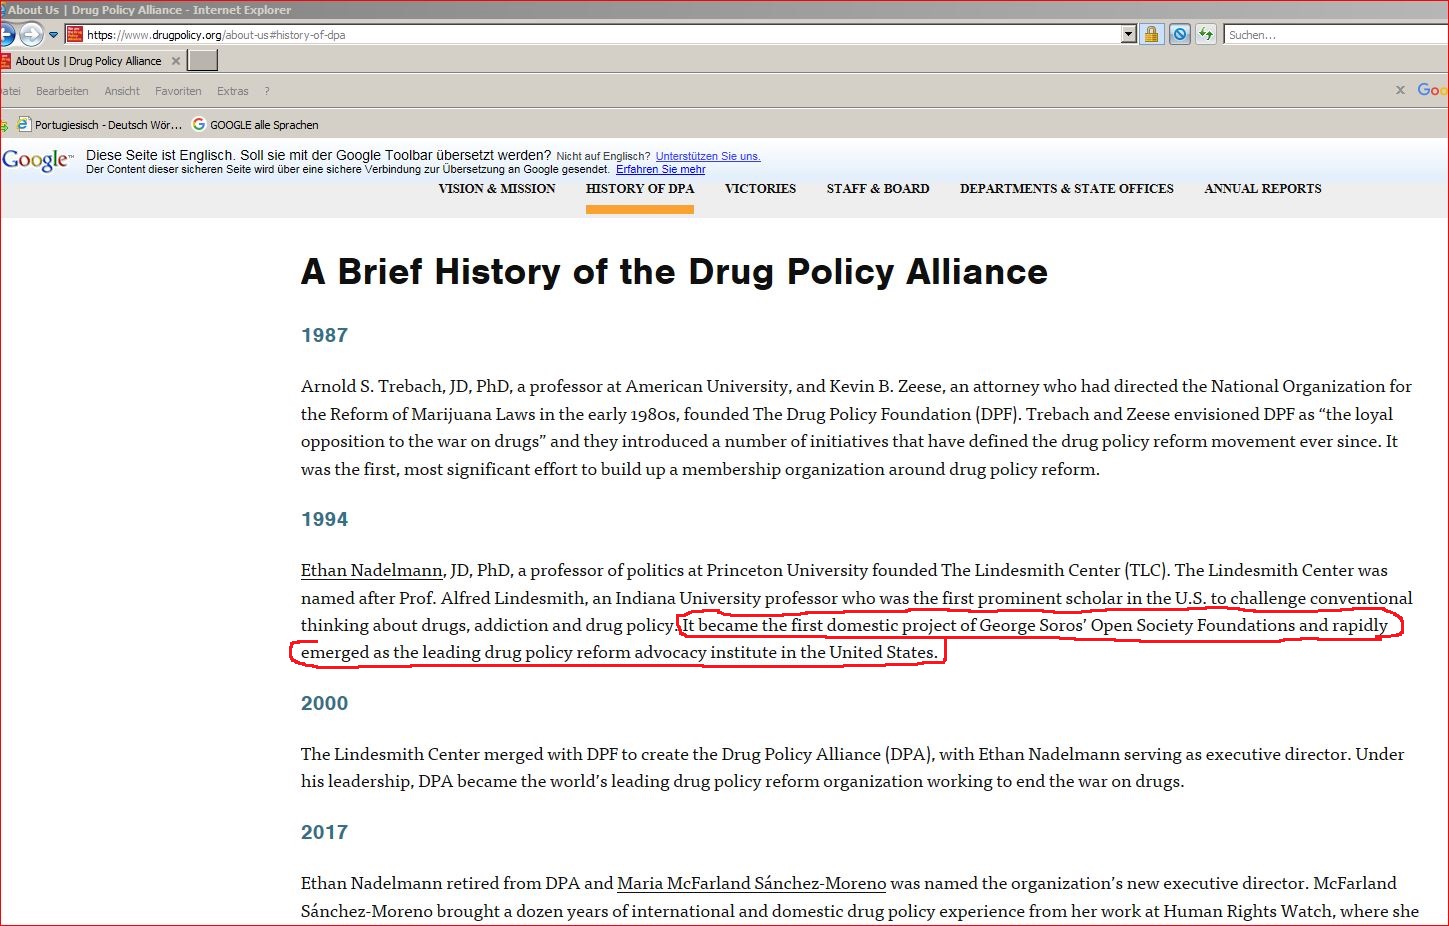Open a new blank tab
The width and height of the screenshot is (1449, 926).
[203, 61]
